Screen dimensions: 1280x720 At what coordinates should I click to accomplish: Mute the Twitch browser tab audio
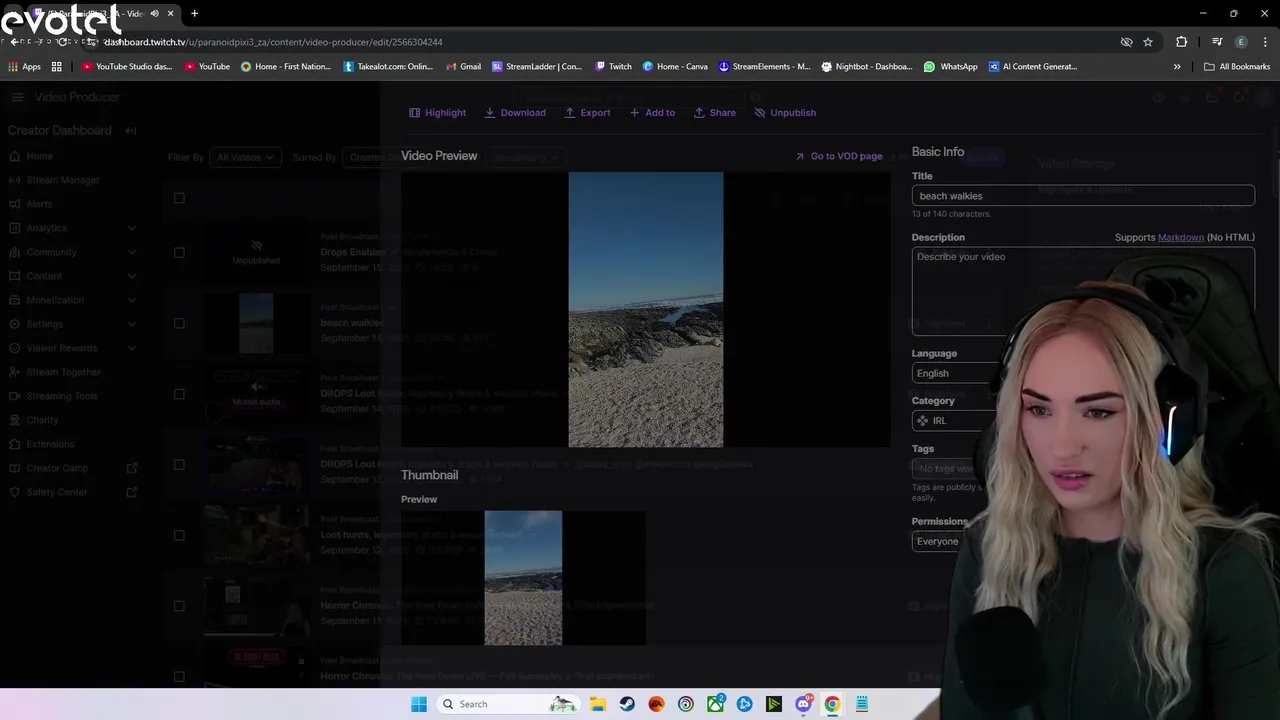pos(154,14)
